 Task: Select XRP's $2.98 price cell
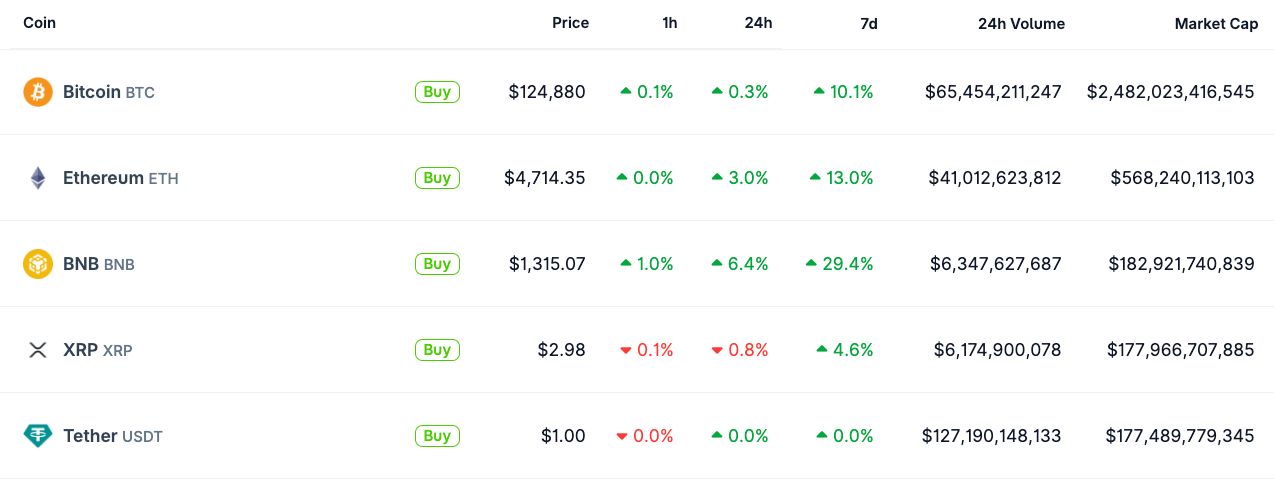coord(561,350)
